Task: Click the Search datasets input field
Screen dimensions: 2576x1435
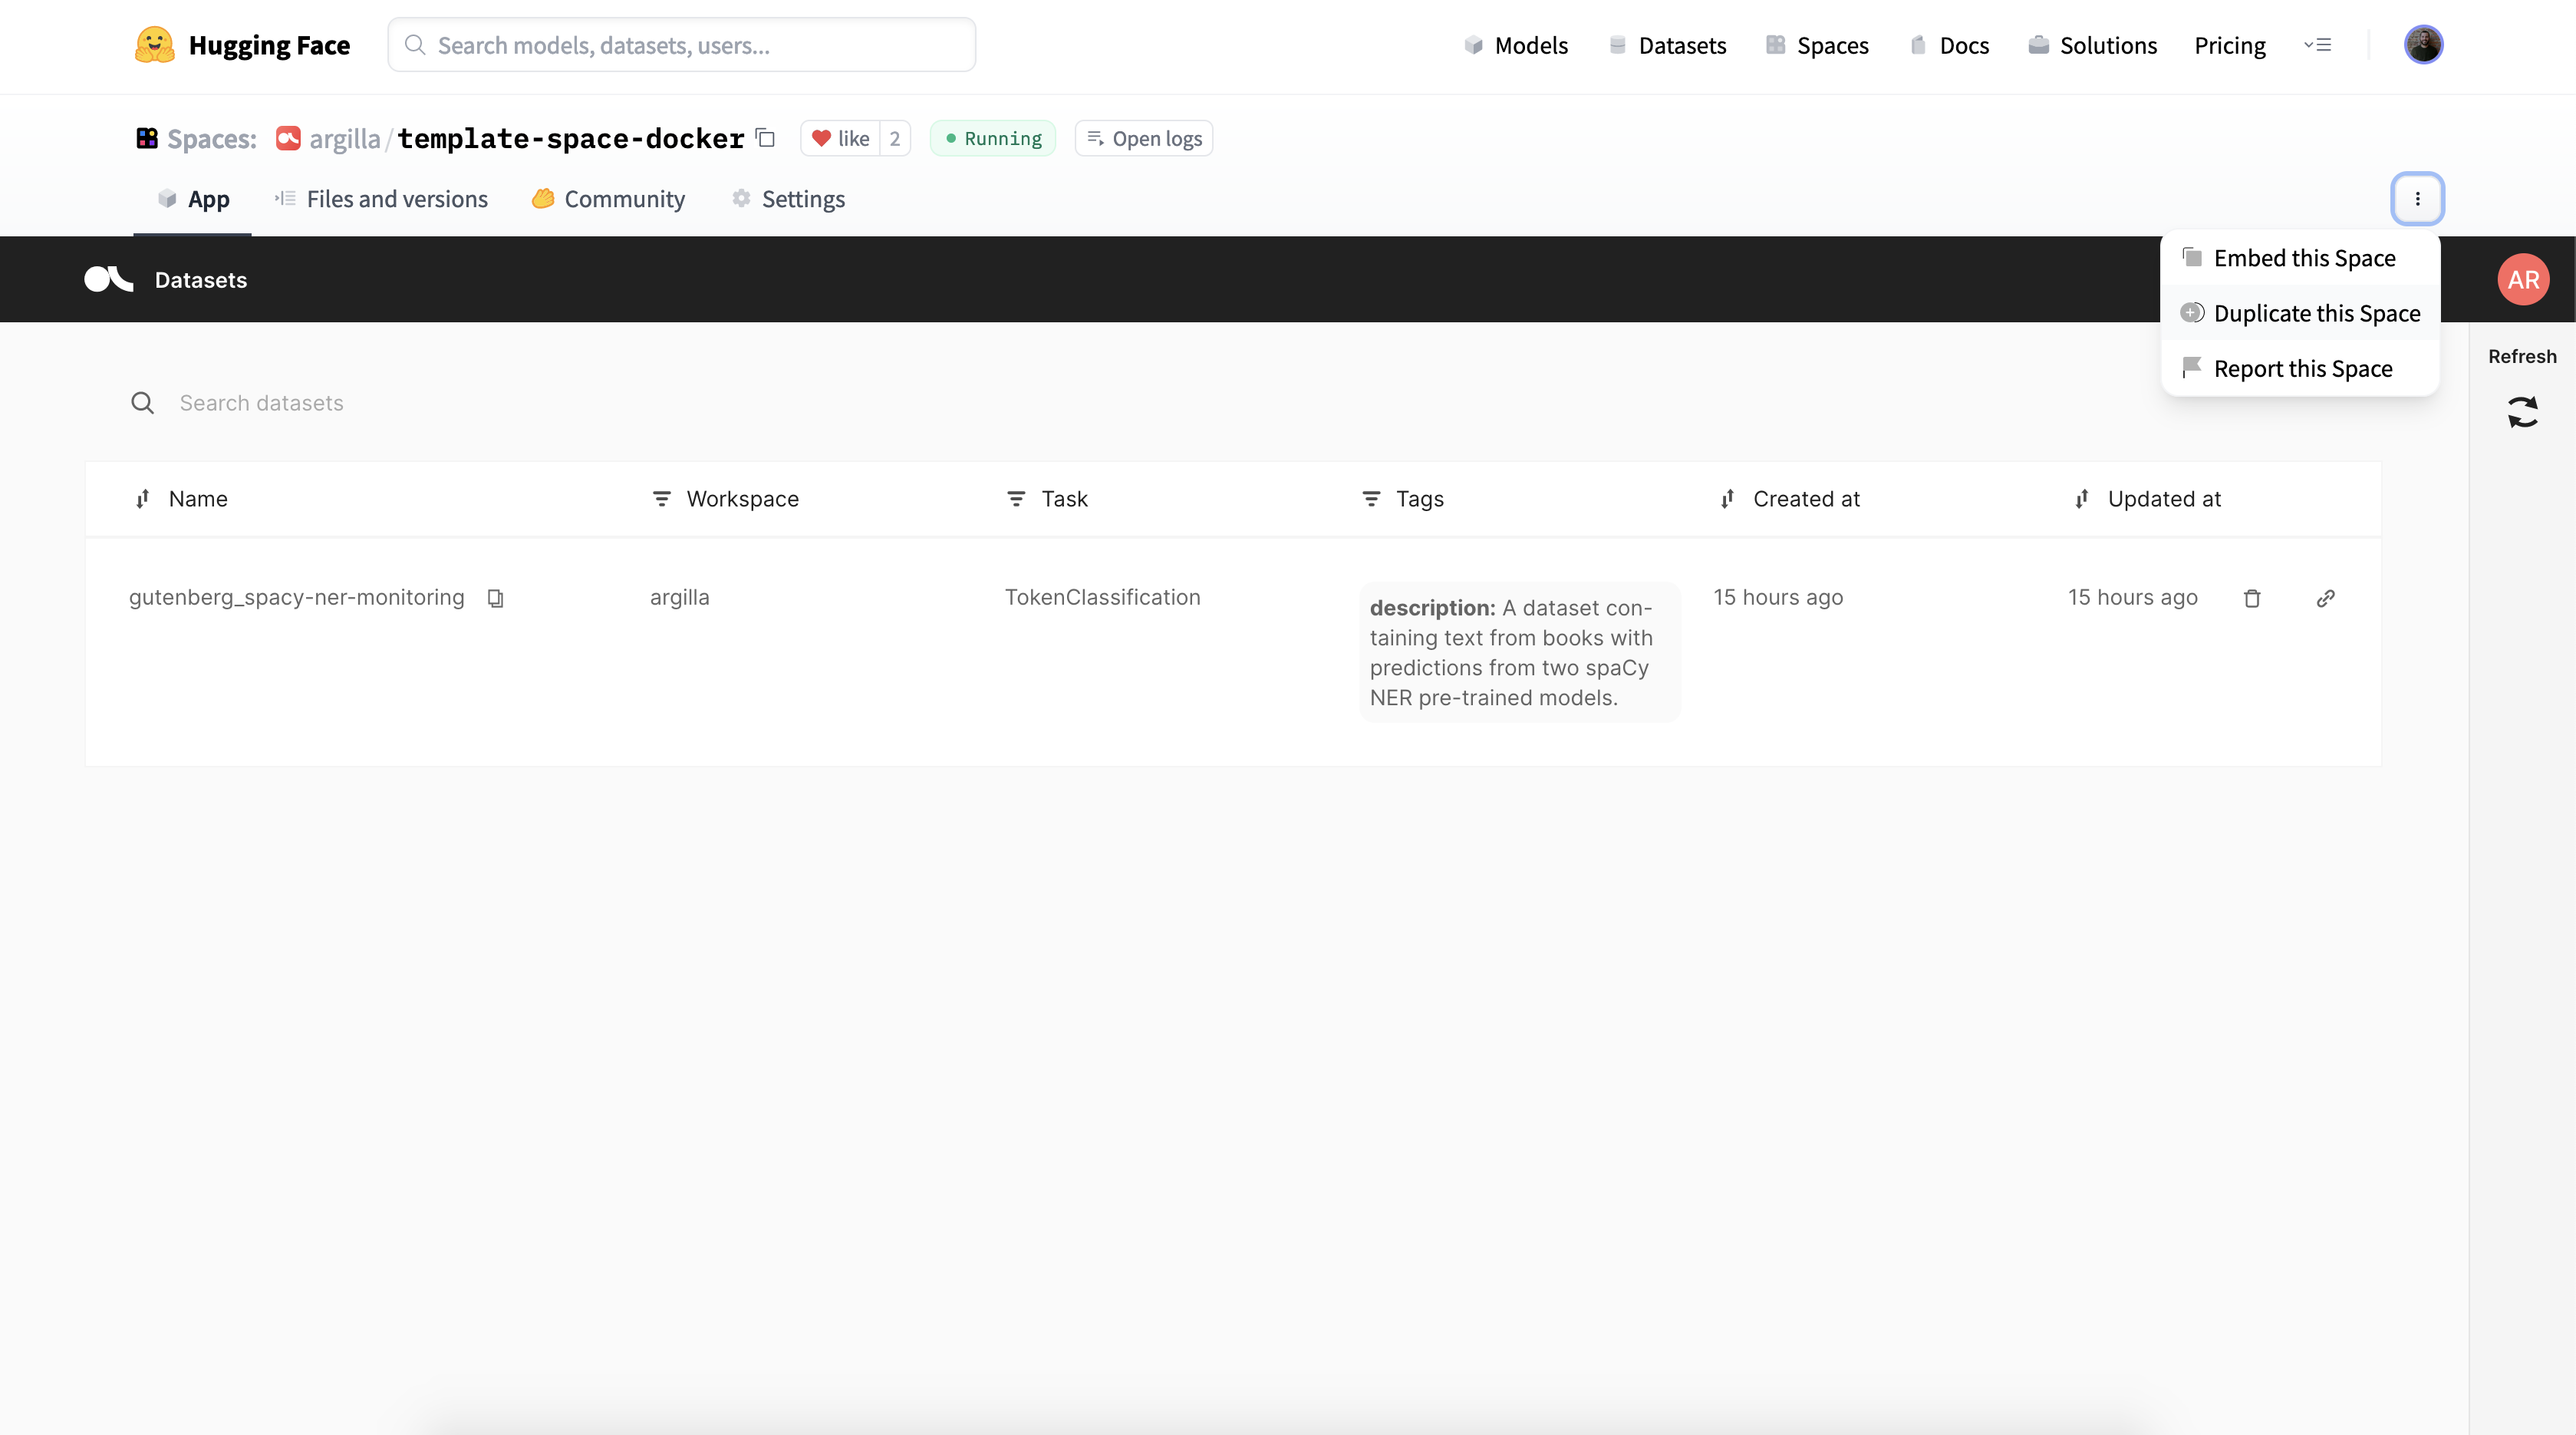Action: (262, 403)
